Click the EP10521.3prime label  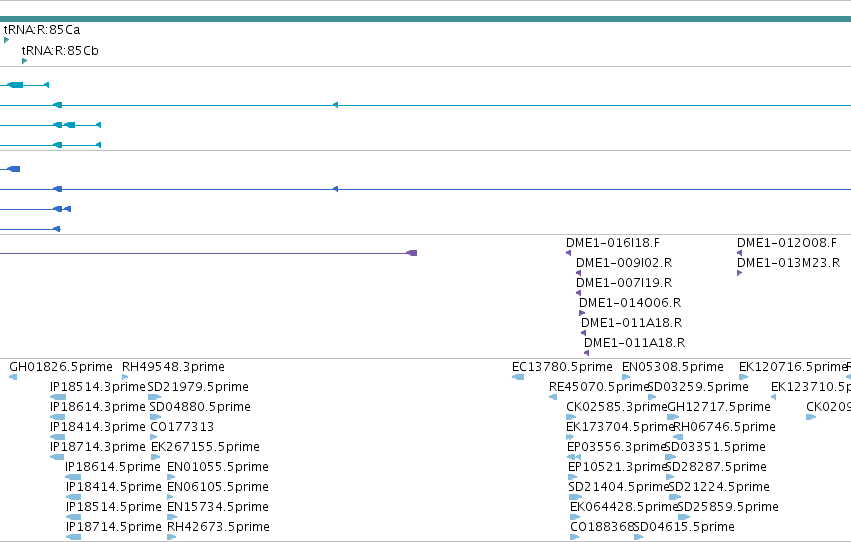(x=616, y=468)
